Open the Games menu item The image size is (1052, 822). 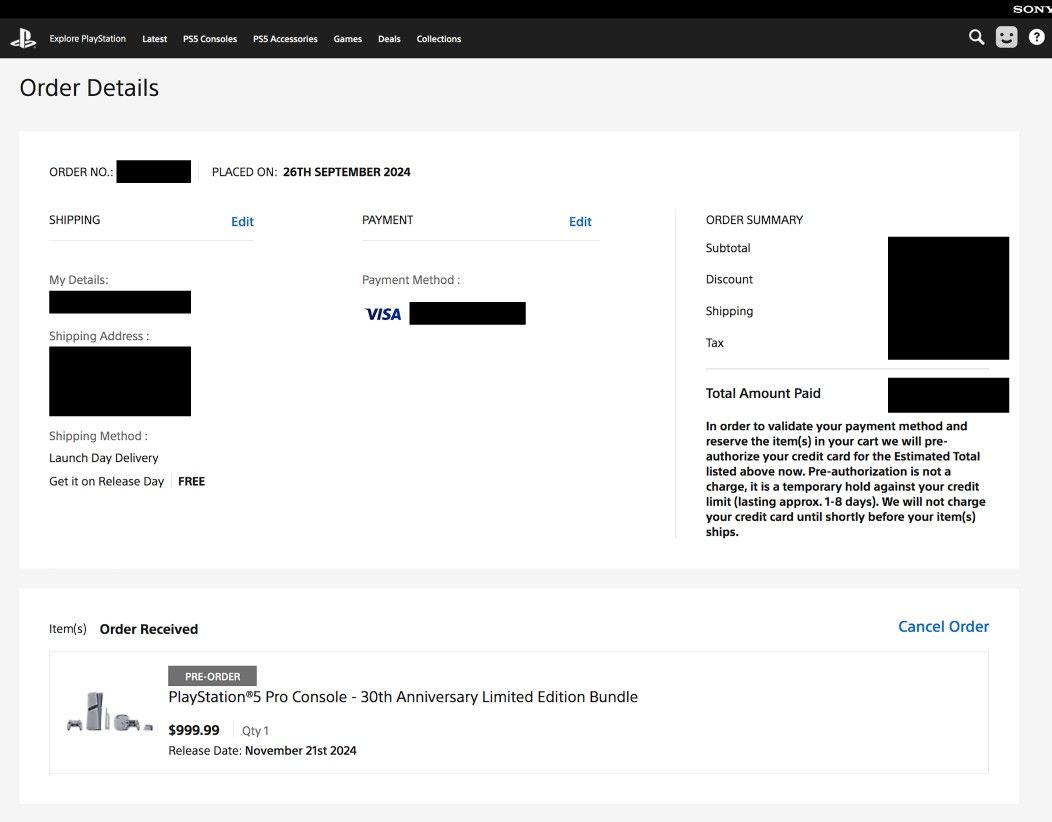[348, 39]
